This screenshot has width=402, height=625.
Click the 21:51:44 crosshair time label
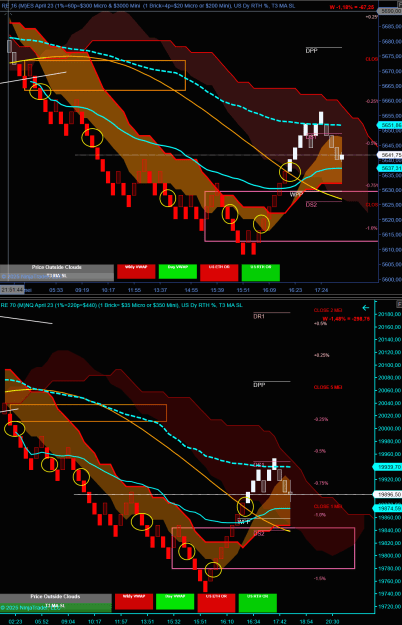pos(12,290)
